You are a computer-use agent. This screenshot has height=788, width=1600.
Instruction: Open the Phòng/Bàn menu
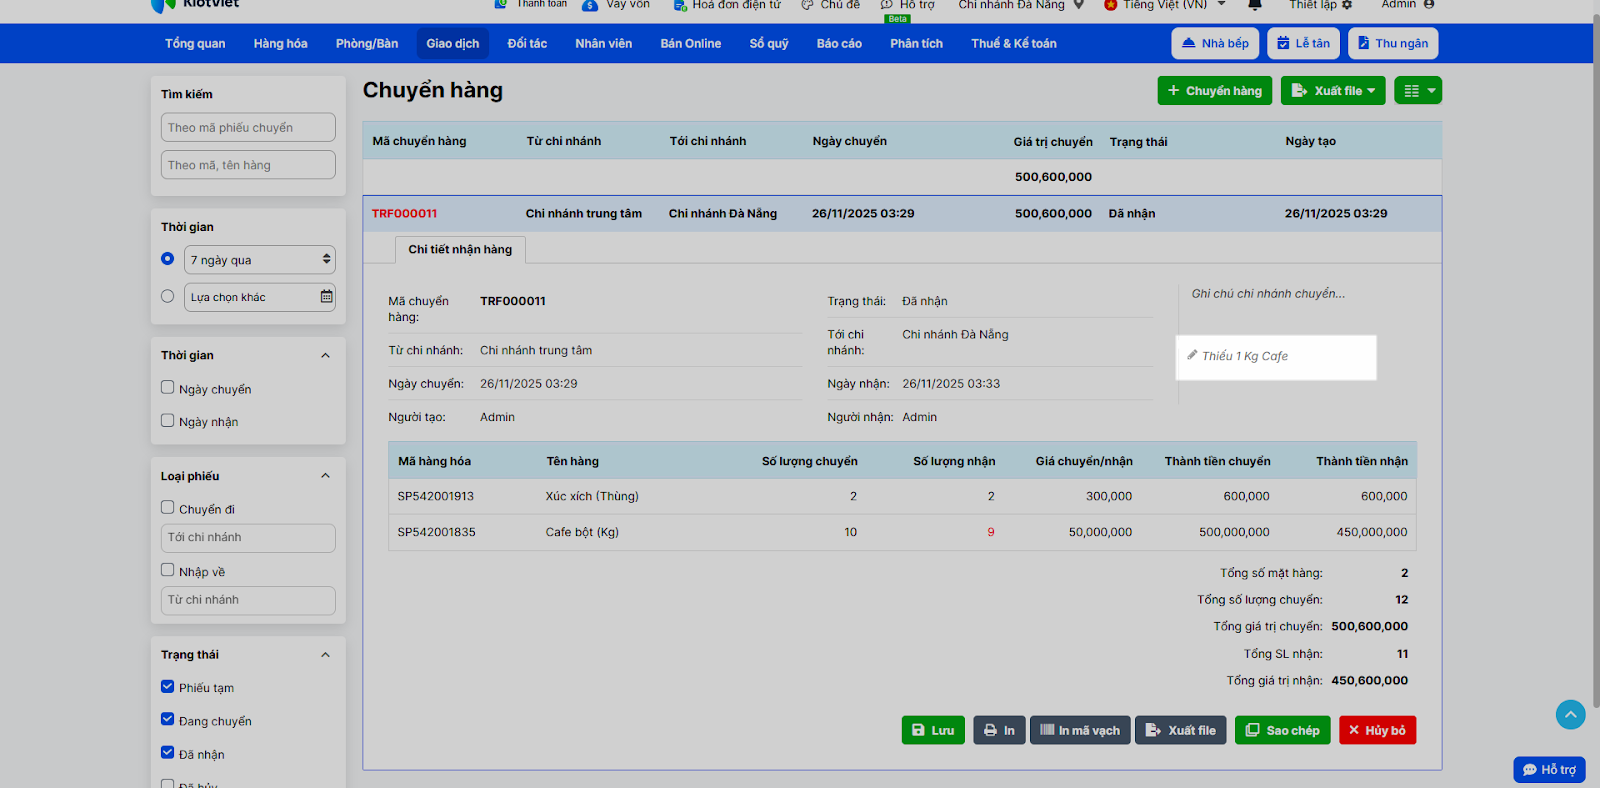(x=367, y=44)
